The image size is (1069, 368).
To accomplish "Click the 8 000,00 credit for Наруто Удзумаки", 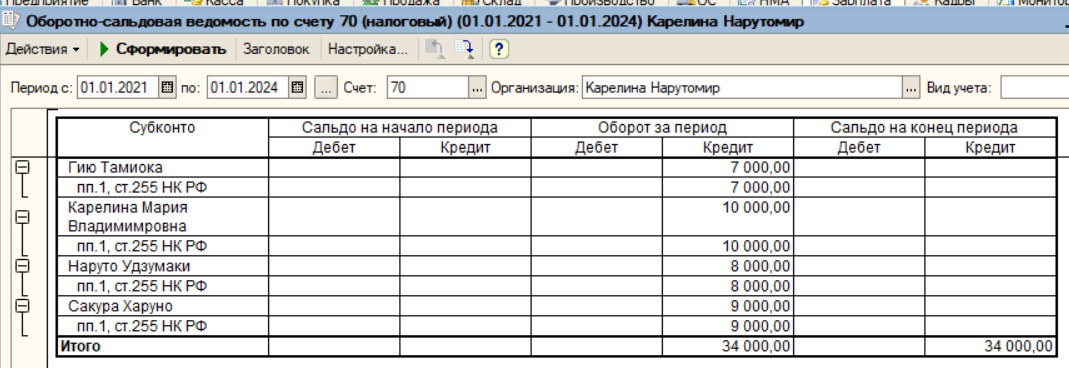I will tap(759, 266).
